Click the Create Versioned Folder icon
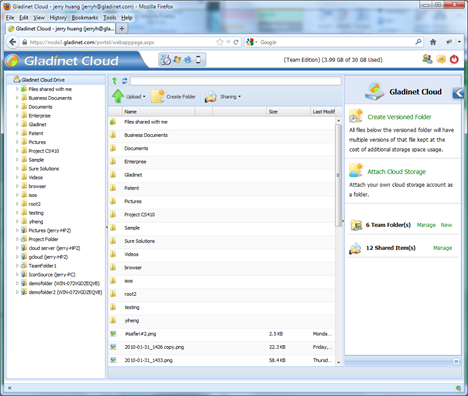468x396 pixels. (356, 116)
